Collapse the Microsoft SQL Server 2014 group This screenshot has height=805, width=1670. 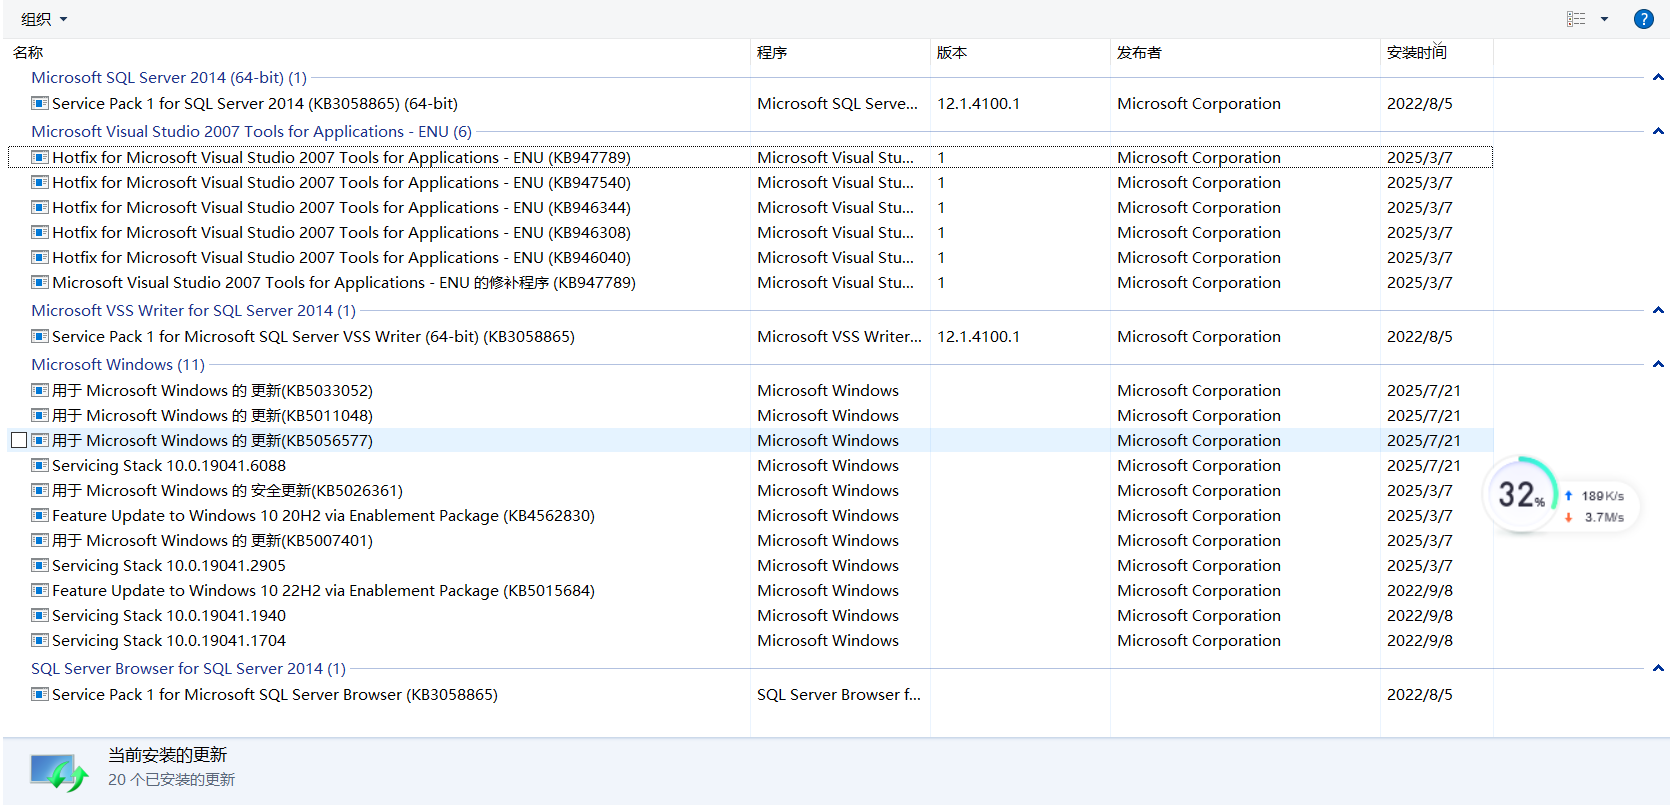1658,77
